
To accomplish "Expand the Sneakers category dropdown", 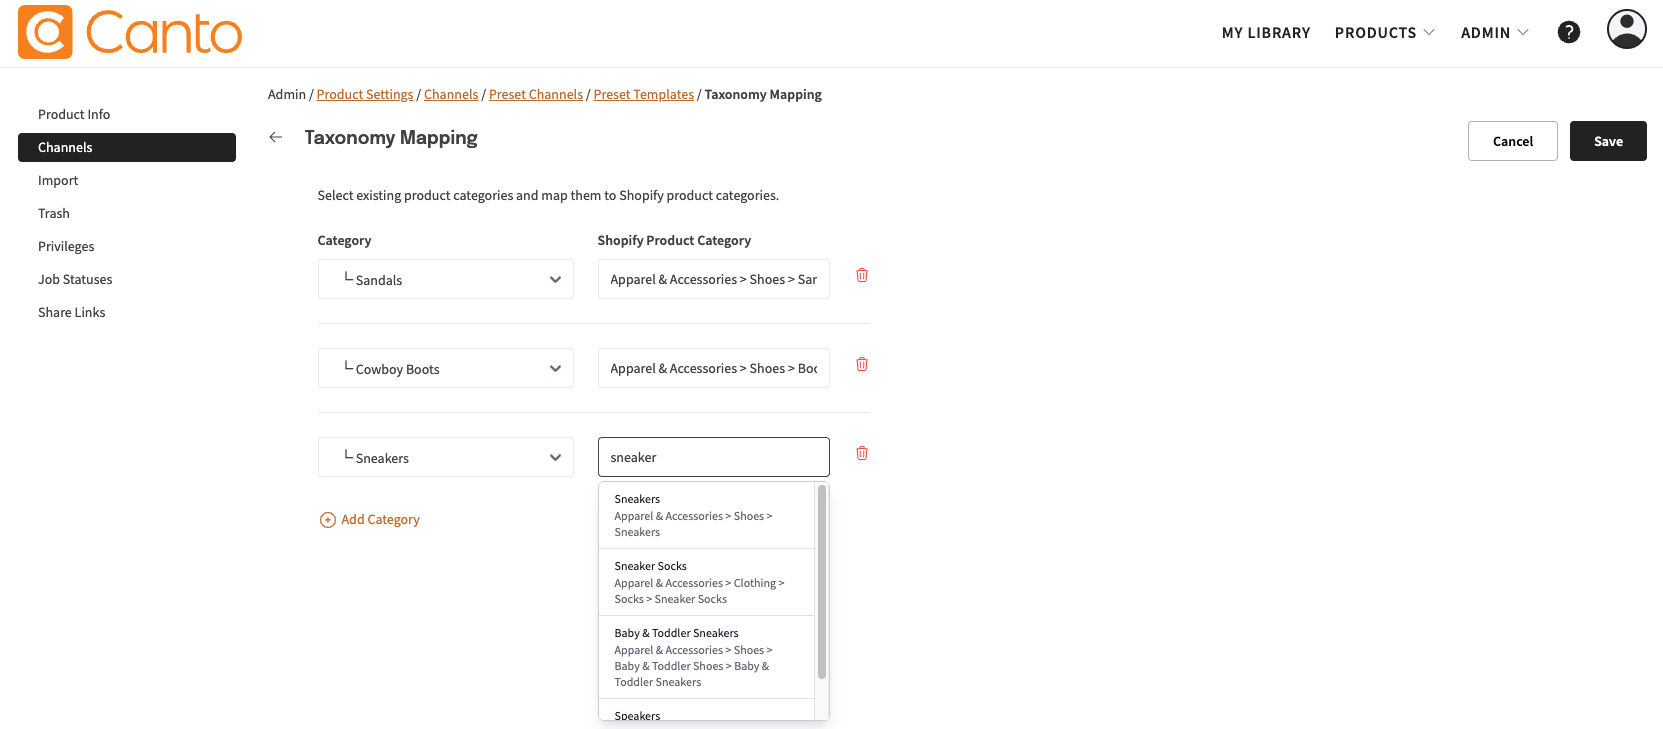I will coord(446,457).
